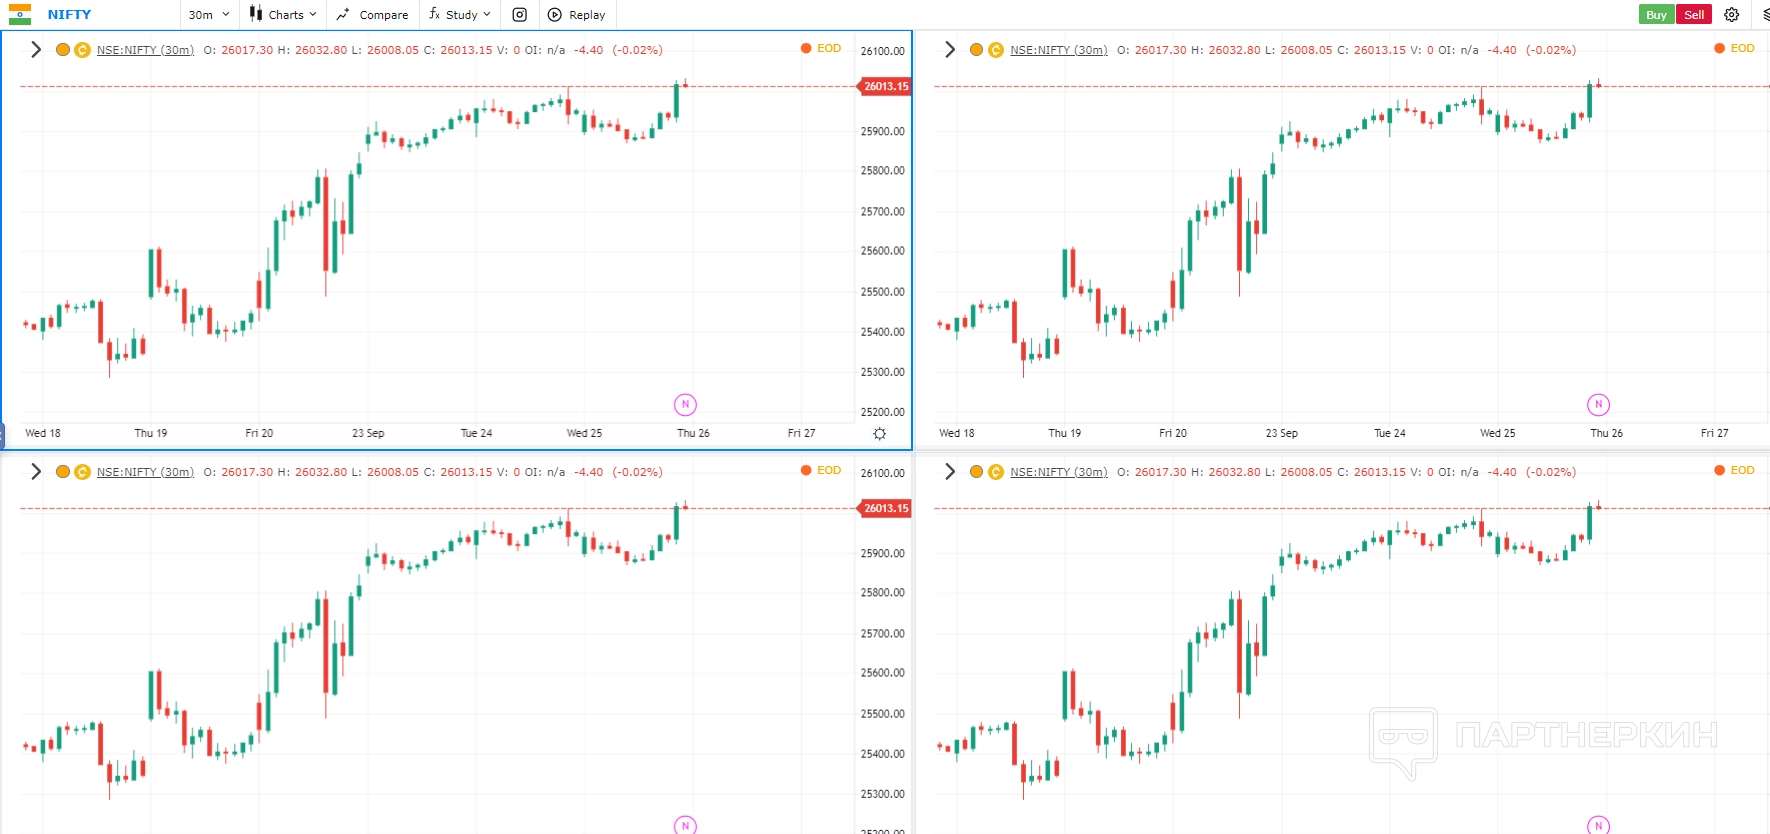Open the 30m timeframe dropdown
Viewport: 1770px width, 834px height.
[x=209, y=15]
